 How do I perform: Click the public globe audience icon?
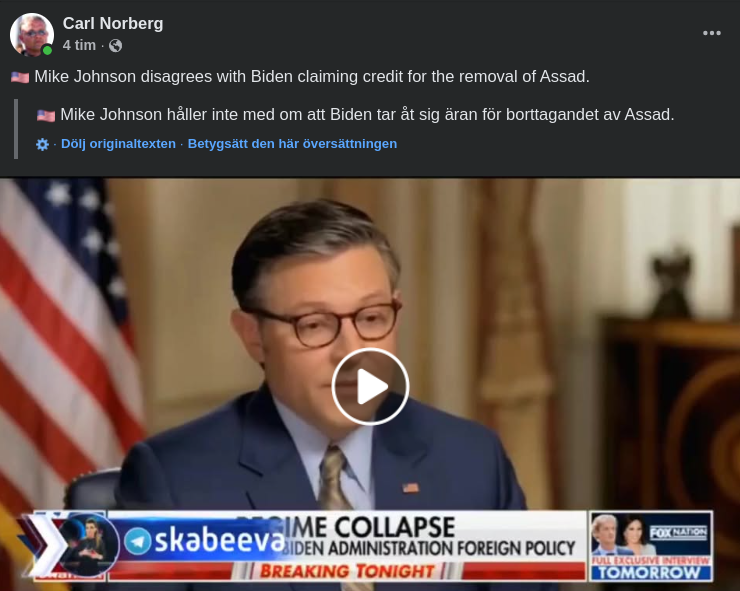click(116, 45)
